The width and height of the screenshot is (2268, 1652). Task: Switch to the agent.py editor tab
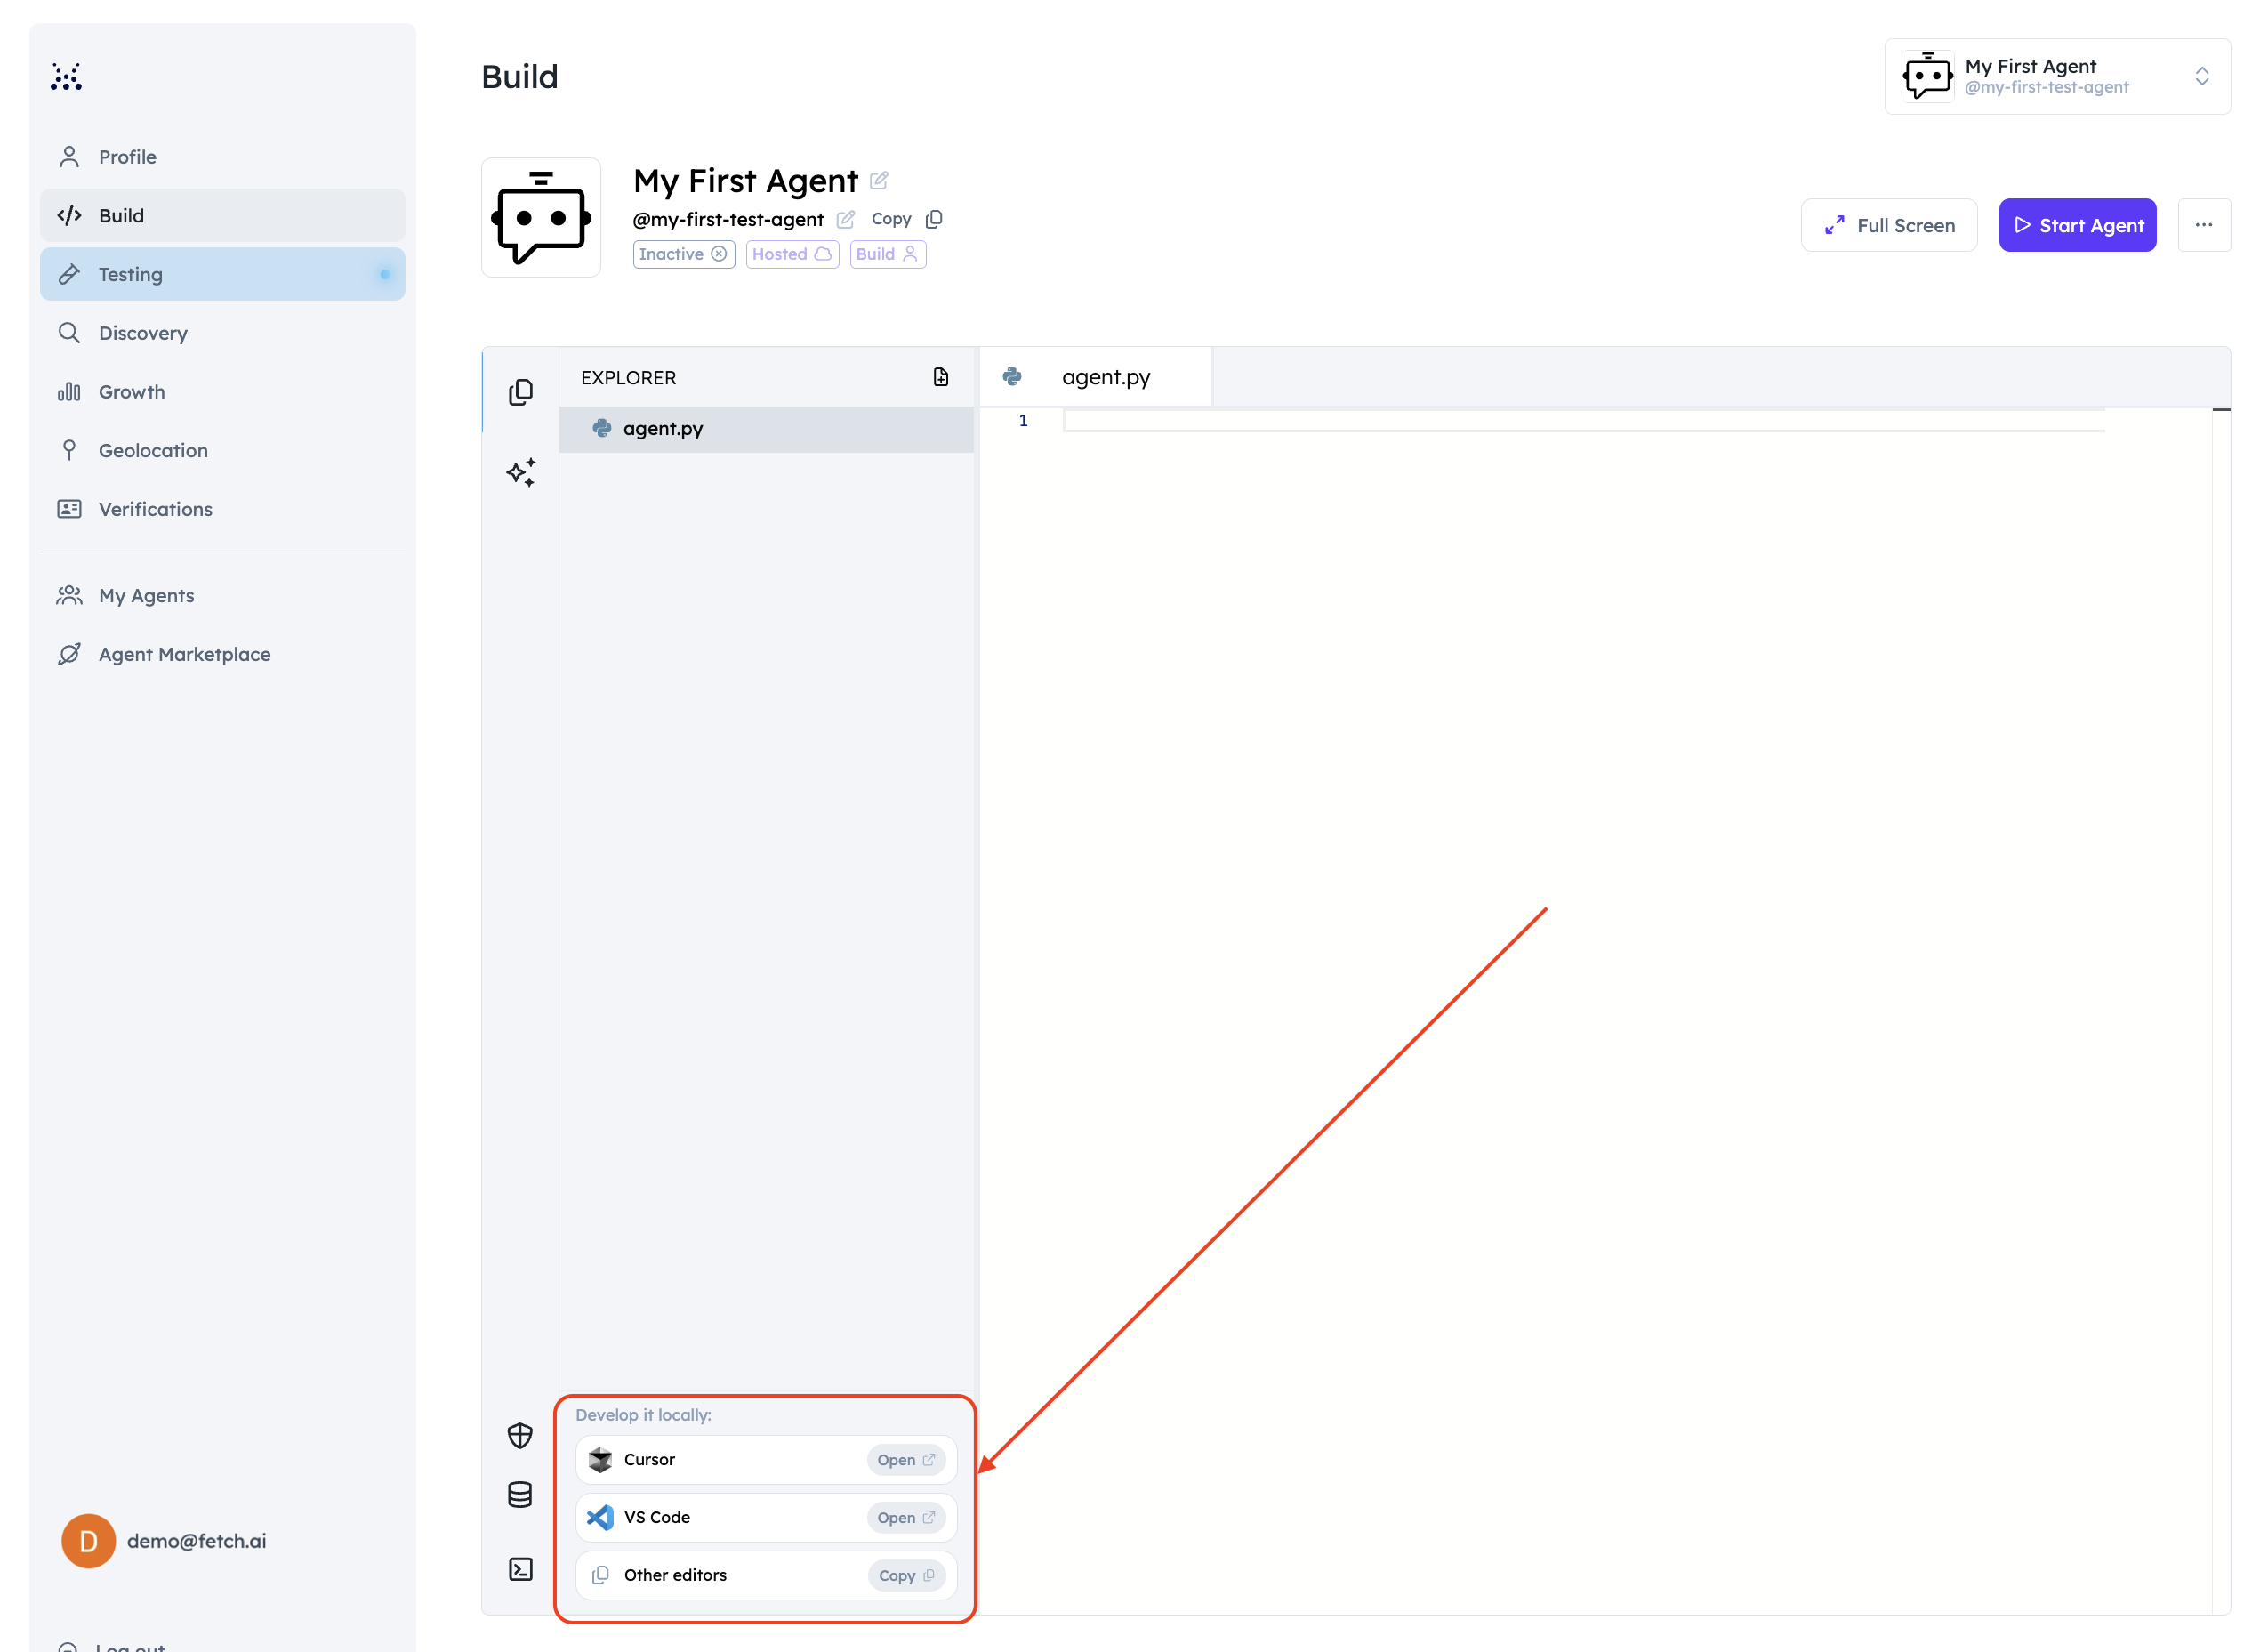pos(1096,377)
